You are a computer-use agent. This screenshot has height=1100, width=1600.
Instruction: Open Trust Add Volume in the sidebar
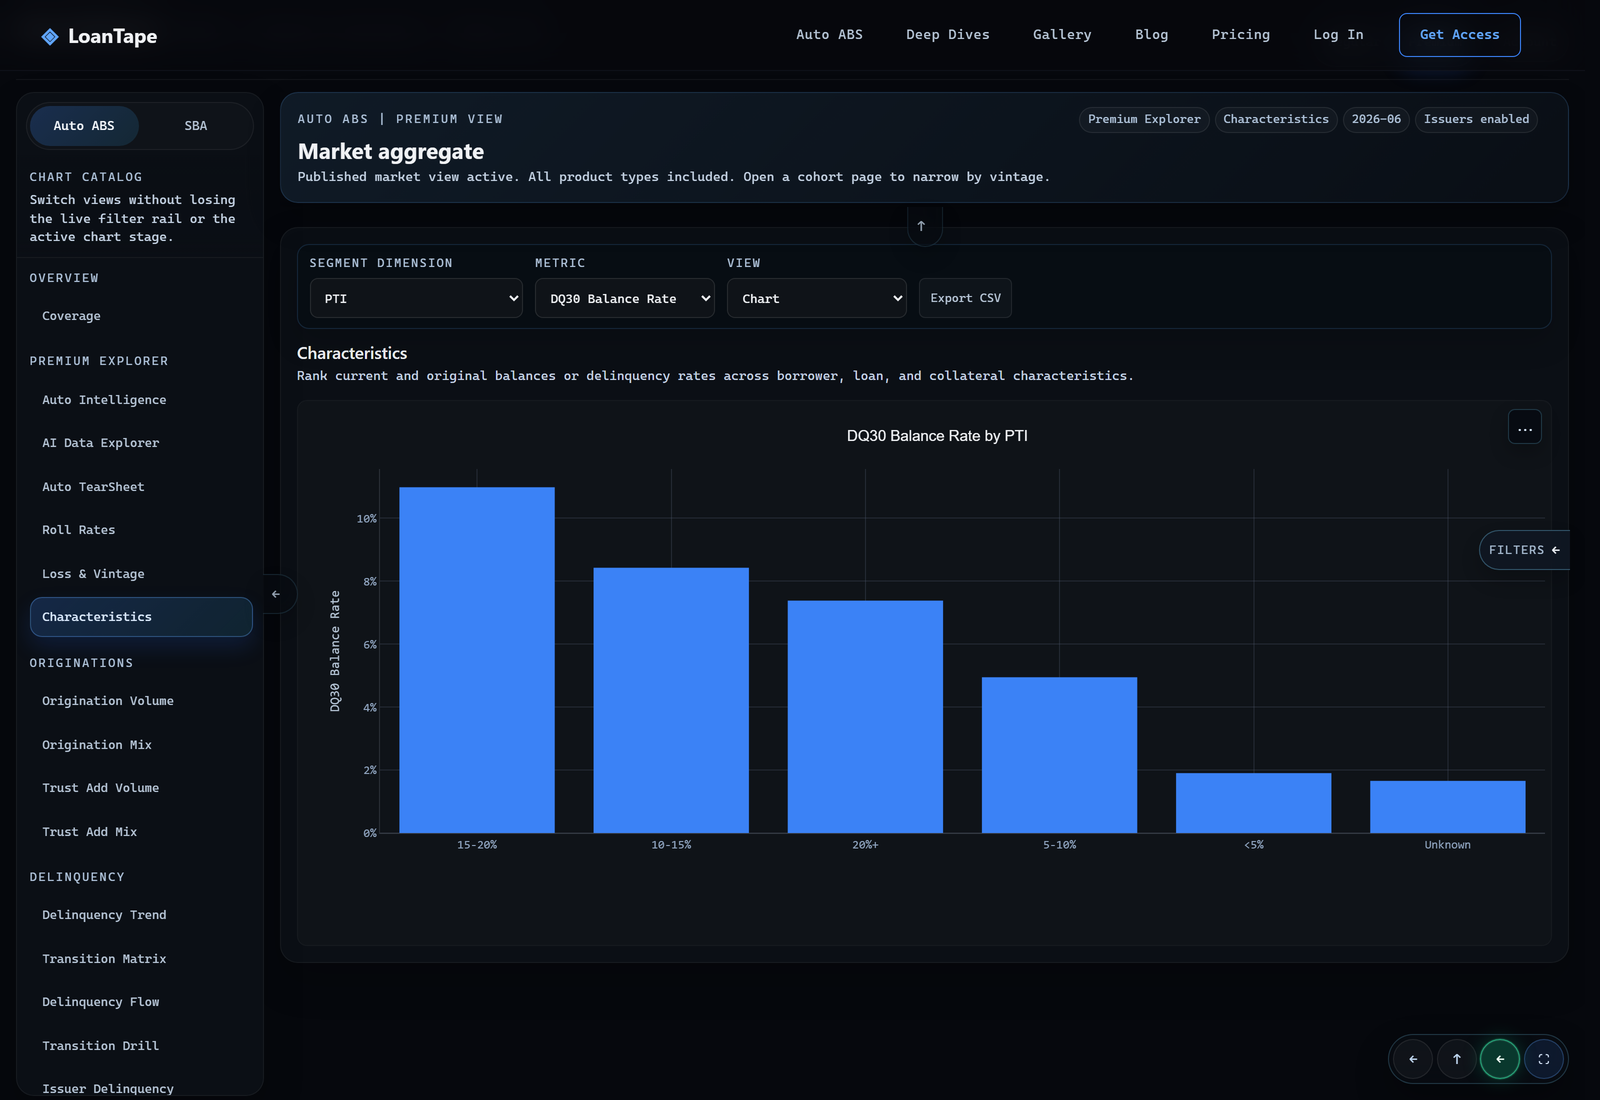click(x=141, y=788)
